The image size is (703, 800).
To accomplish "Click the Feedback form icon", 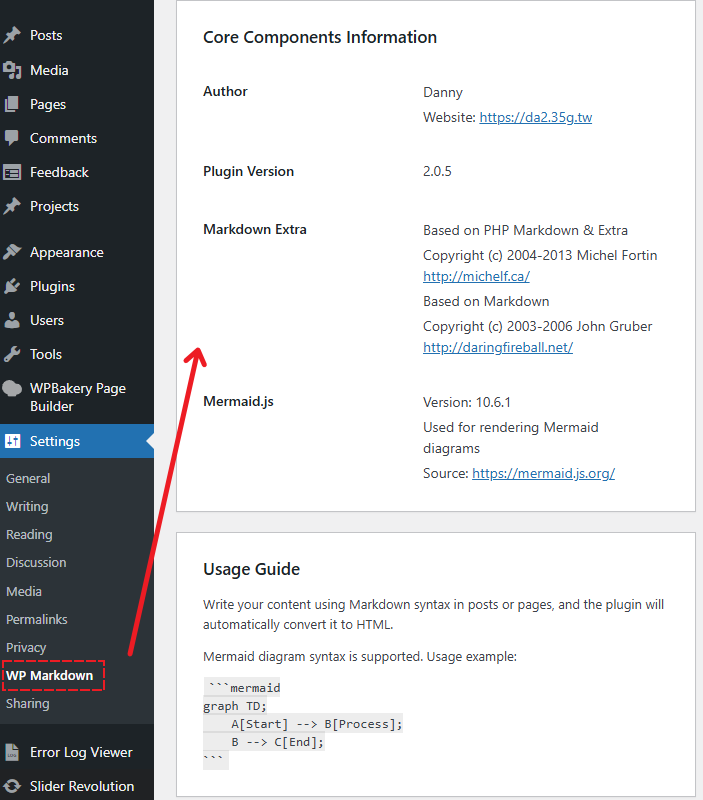I will 12,172.
